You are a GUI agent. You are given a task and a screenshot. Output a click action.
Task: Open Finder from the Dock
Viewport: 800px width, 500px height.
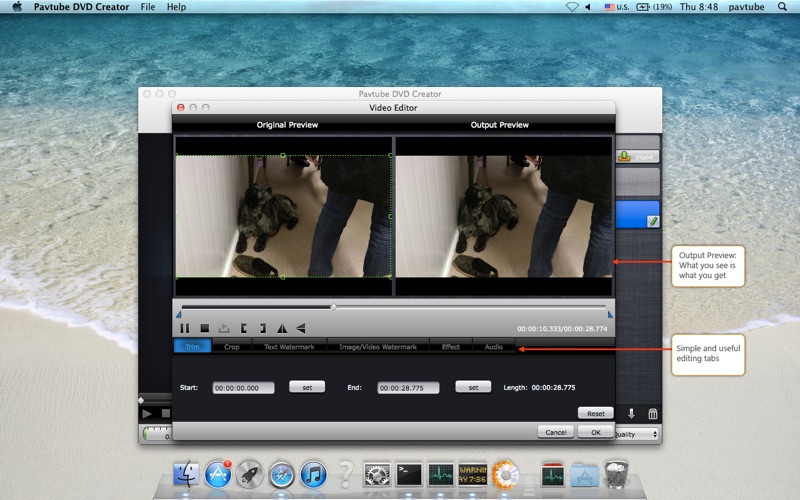tap(186, 474)
